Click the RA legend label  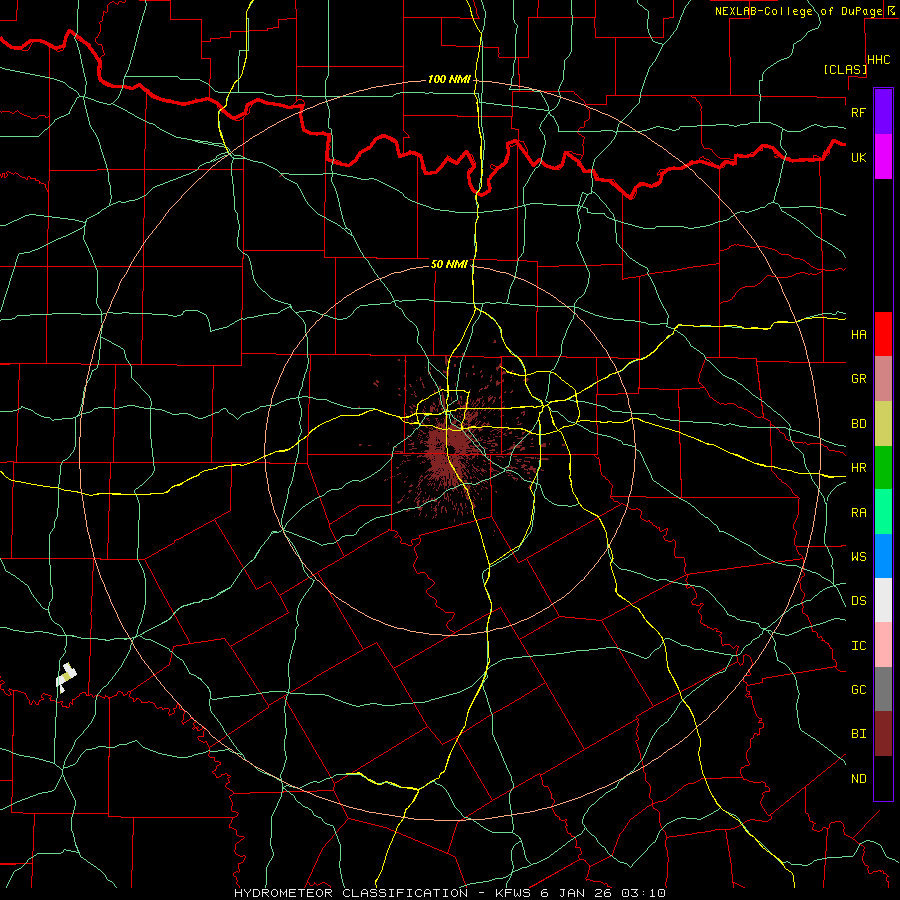pos(858,513)
